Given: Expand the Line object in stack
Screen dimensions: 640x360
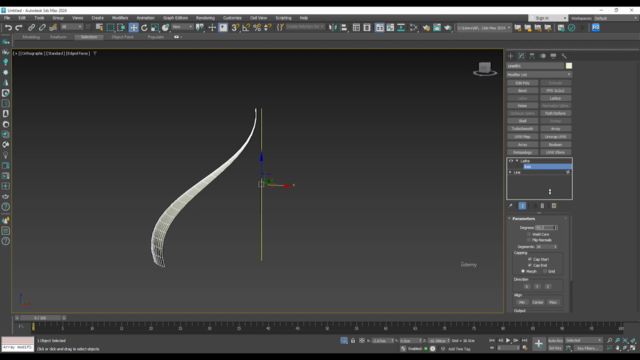Looking at the screenshot, I should click(510, 172).
